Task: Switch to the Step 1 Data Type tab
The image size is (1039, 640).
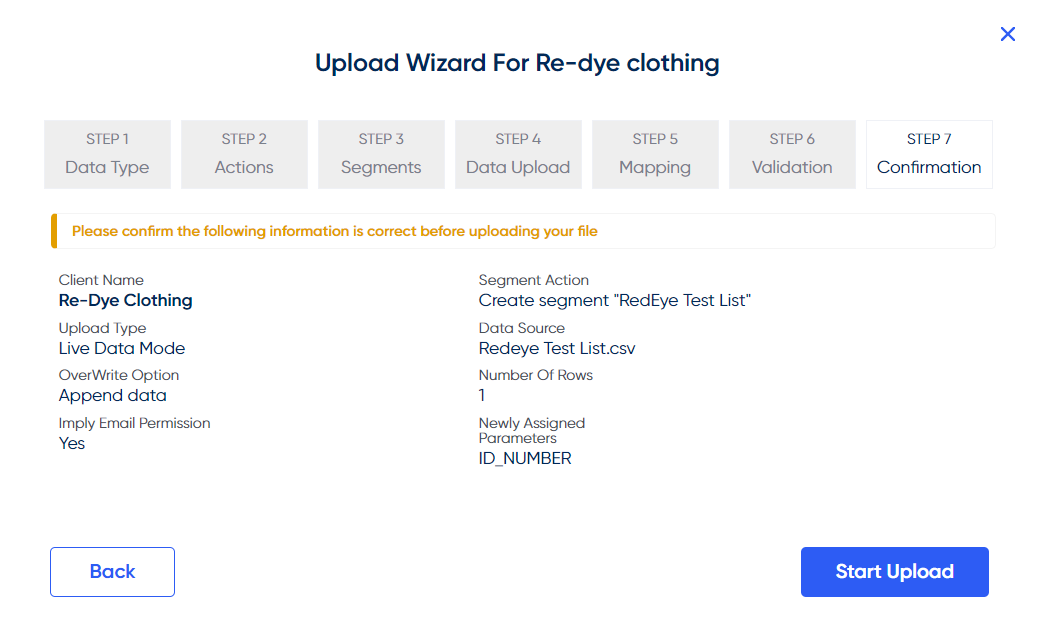Action: [107, 154]
